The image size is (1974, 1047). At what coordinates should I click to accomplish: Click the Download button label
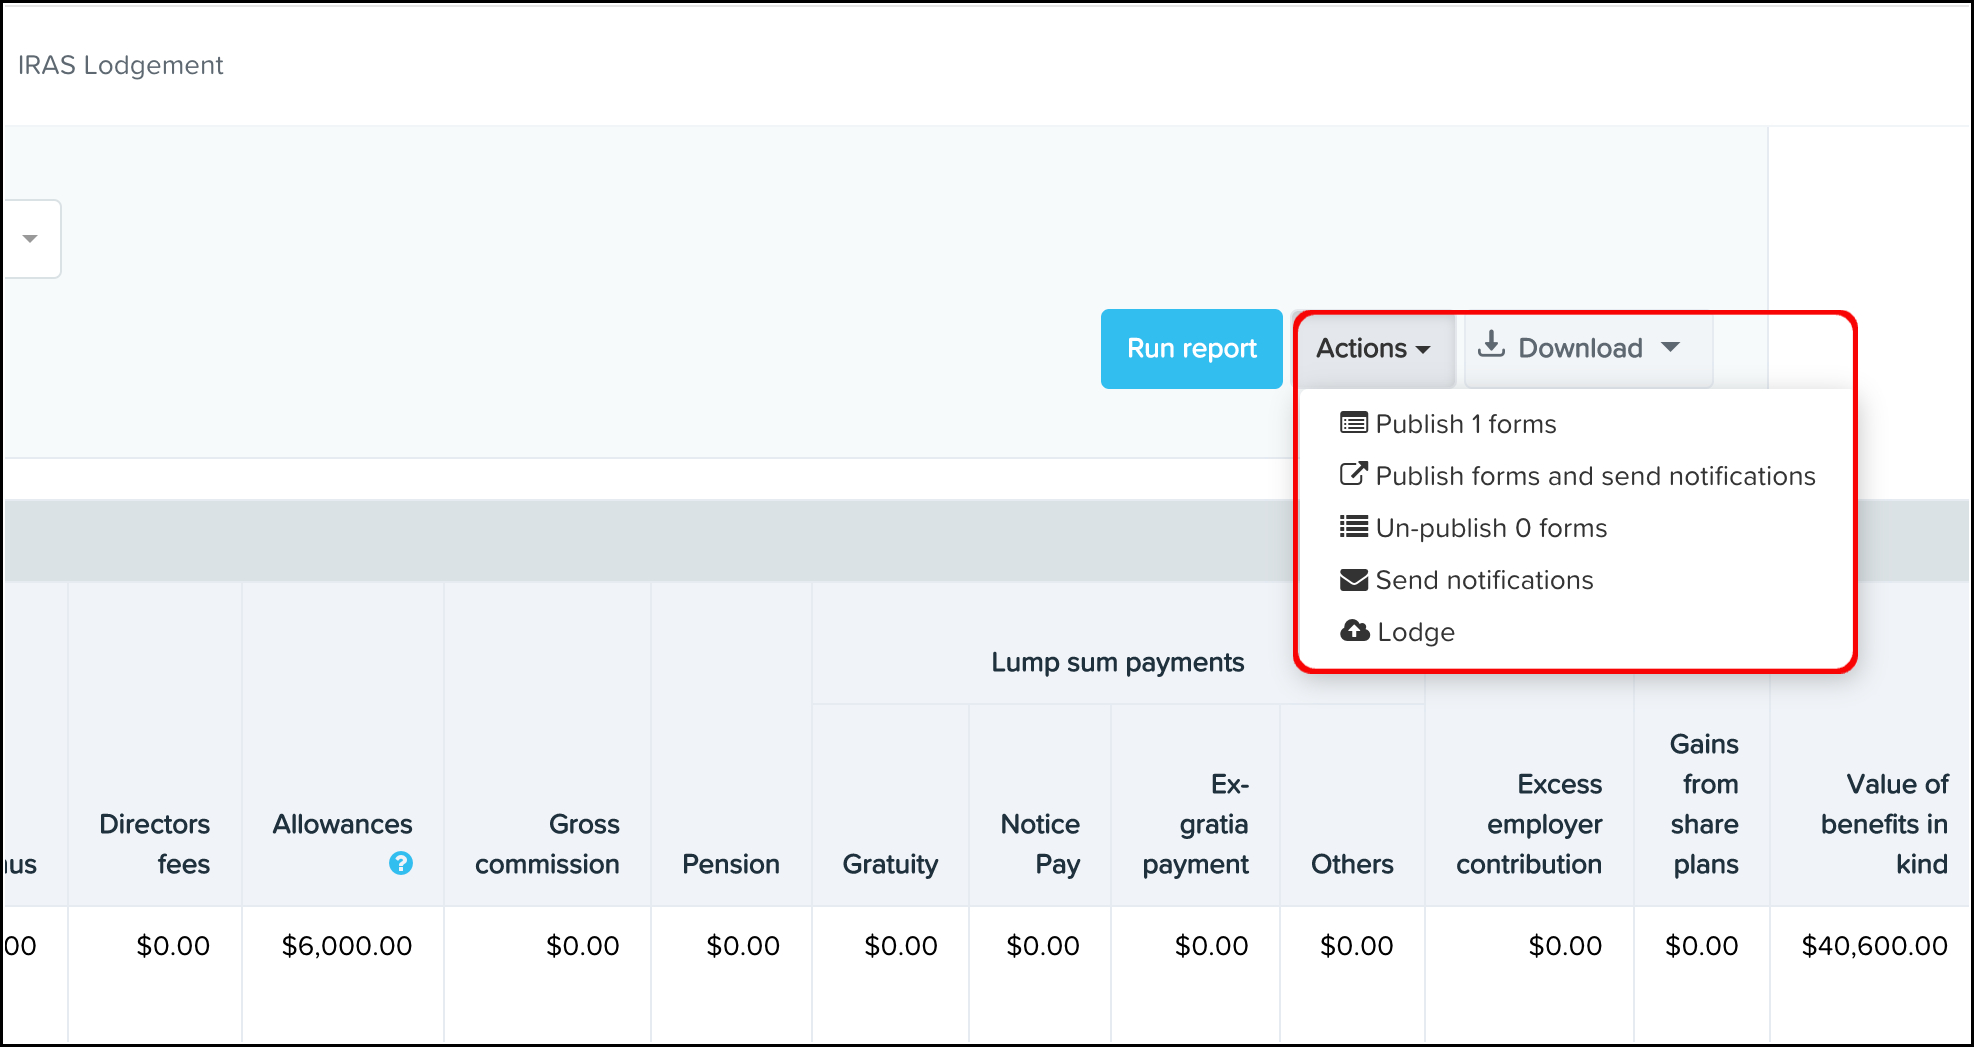(1580, 348)
